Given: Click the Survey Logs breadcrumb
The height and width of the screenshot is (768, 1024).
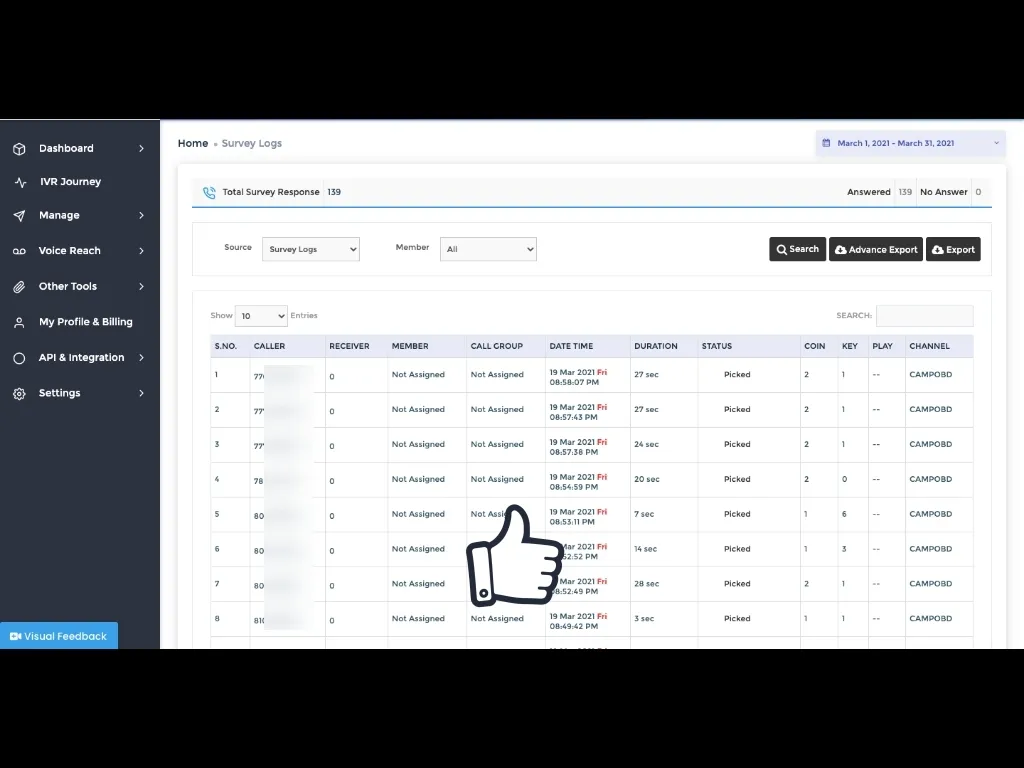Looking at the screenshot, I should coord(251,143).
